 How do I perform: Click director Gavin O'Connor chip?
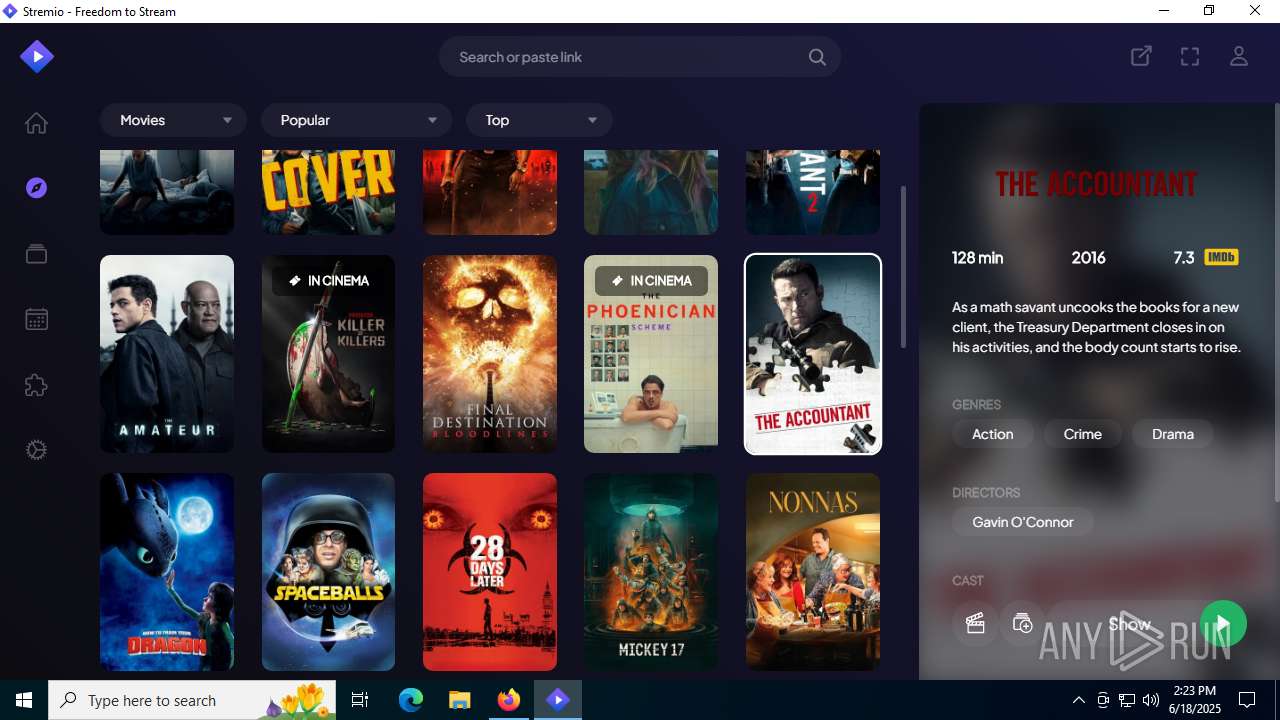tap(1023, 522)
